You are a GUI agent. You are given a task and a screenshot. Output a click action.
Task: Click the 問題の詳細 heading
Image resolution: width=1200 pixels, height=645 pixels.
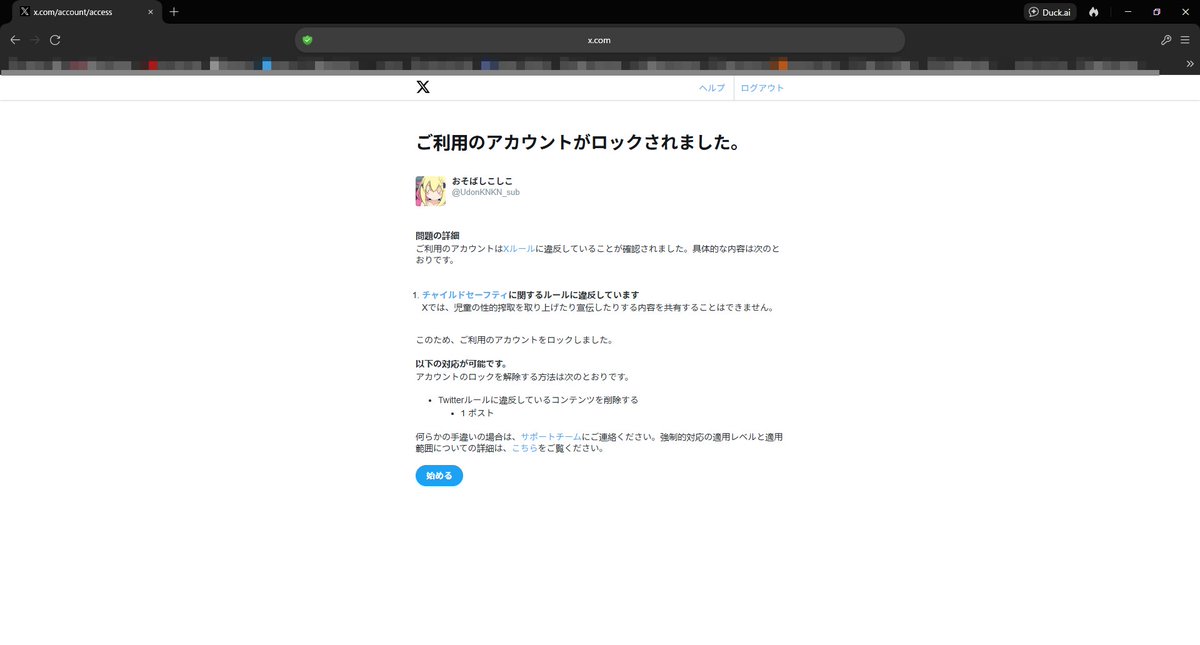point(438,235)
